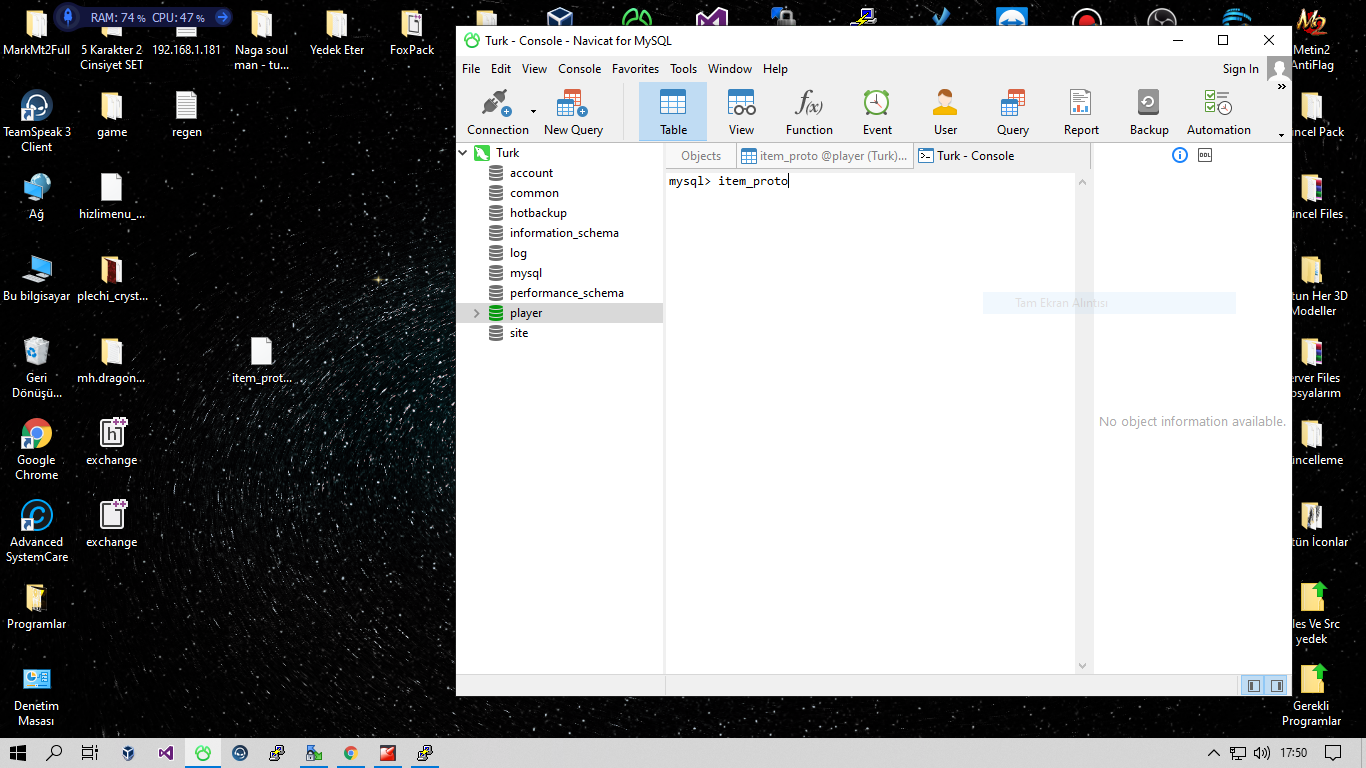Open the Connection toolbar button
1366x768 pixels.
497,111
